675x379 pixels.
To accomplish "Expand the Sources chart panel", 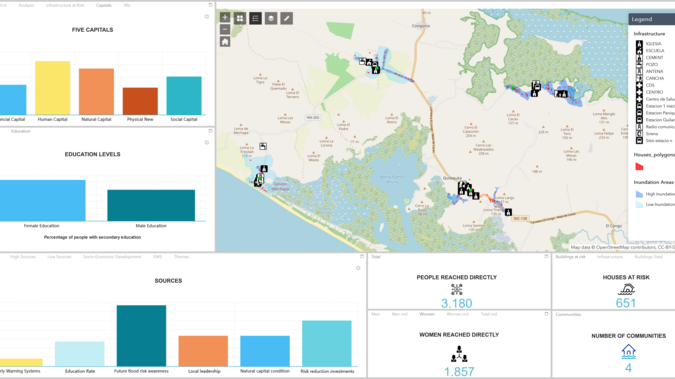I will (362, 256).
